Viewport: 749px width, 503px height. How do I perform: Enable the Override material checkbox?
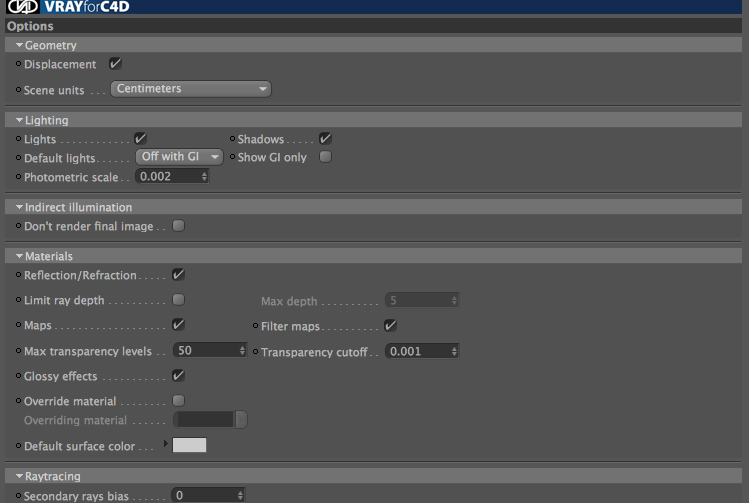coord(178,400)
